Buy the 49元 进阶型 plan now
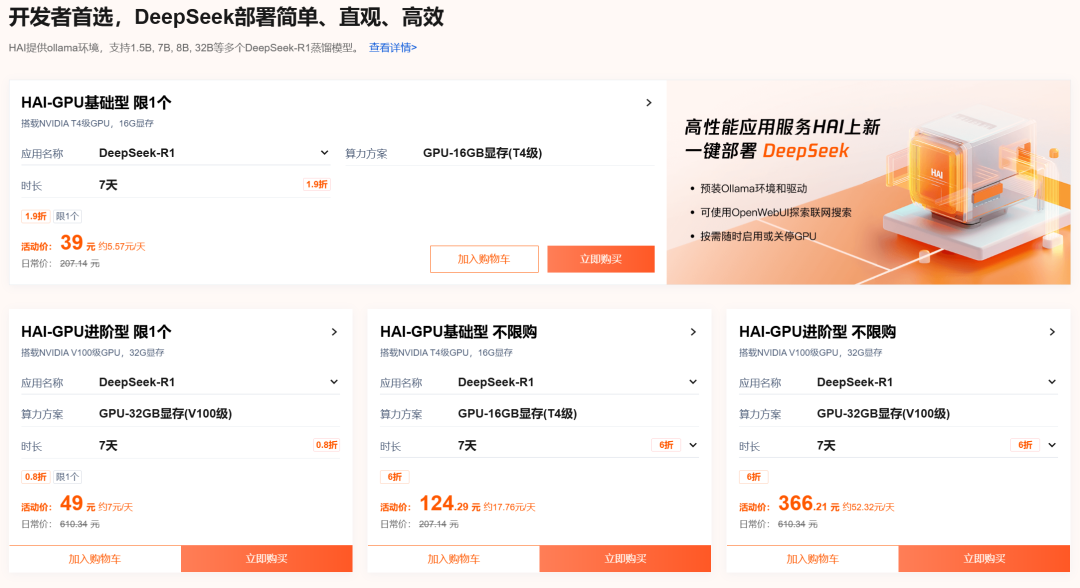 [267, 559]
